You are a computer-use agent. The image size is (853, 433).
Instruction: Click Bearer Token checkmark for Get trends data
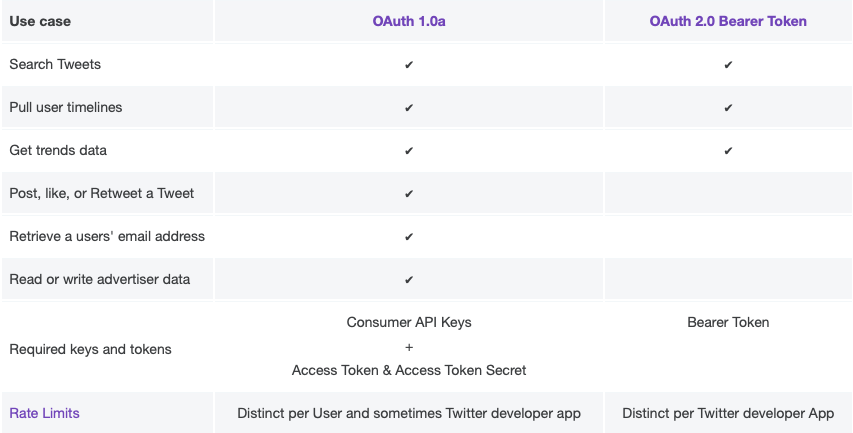(728, 151)
